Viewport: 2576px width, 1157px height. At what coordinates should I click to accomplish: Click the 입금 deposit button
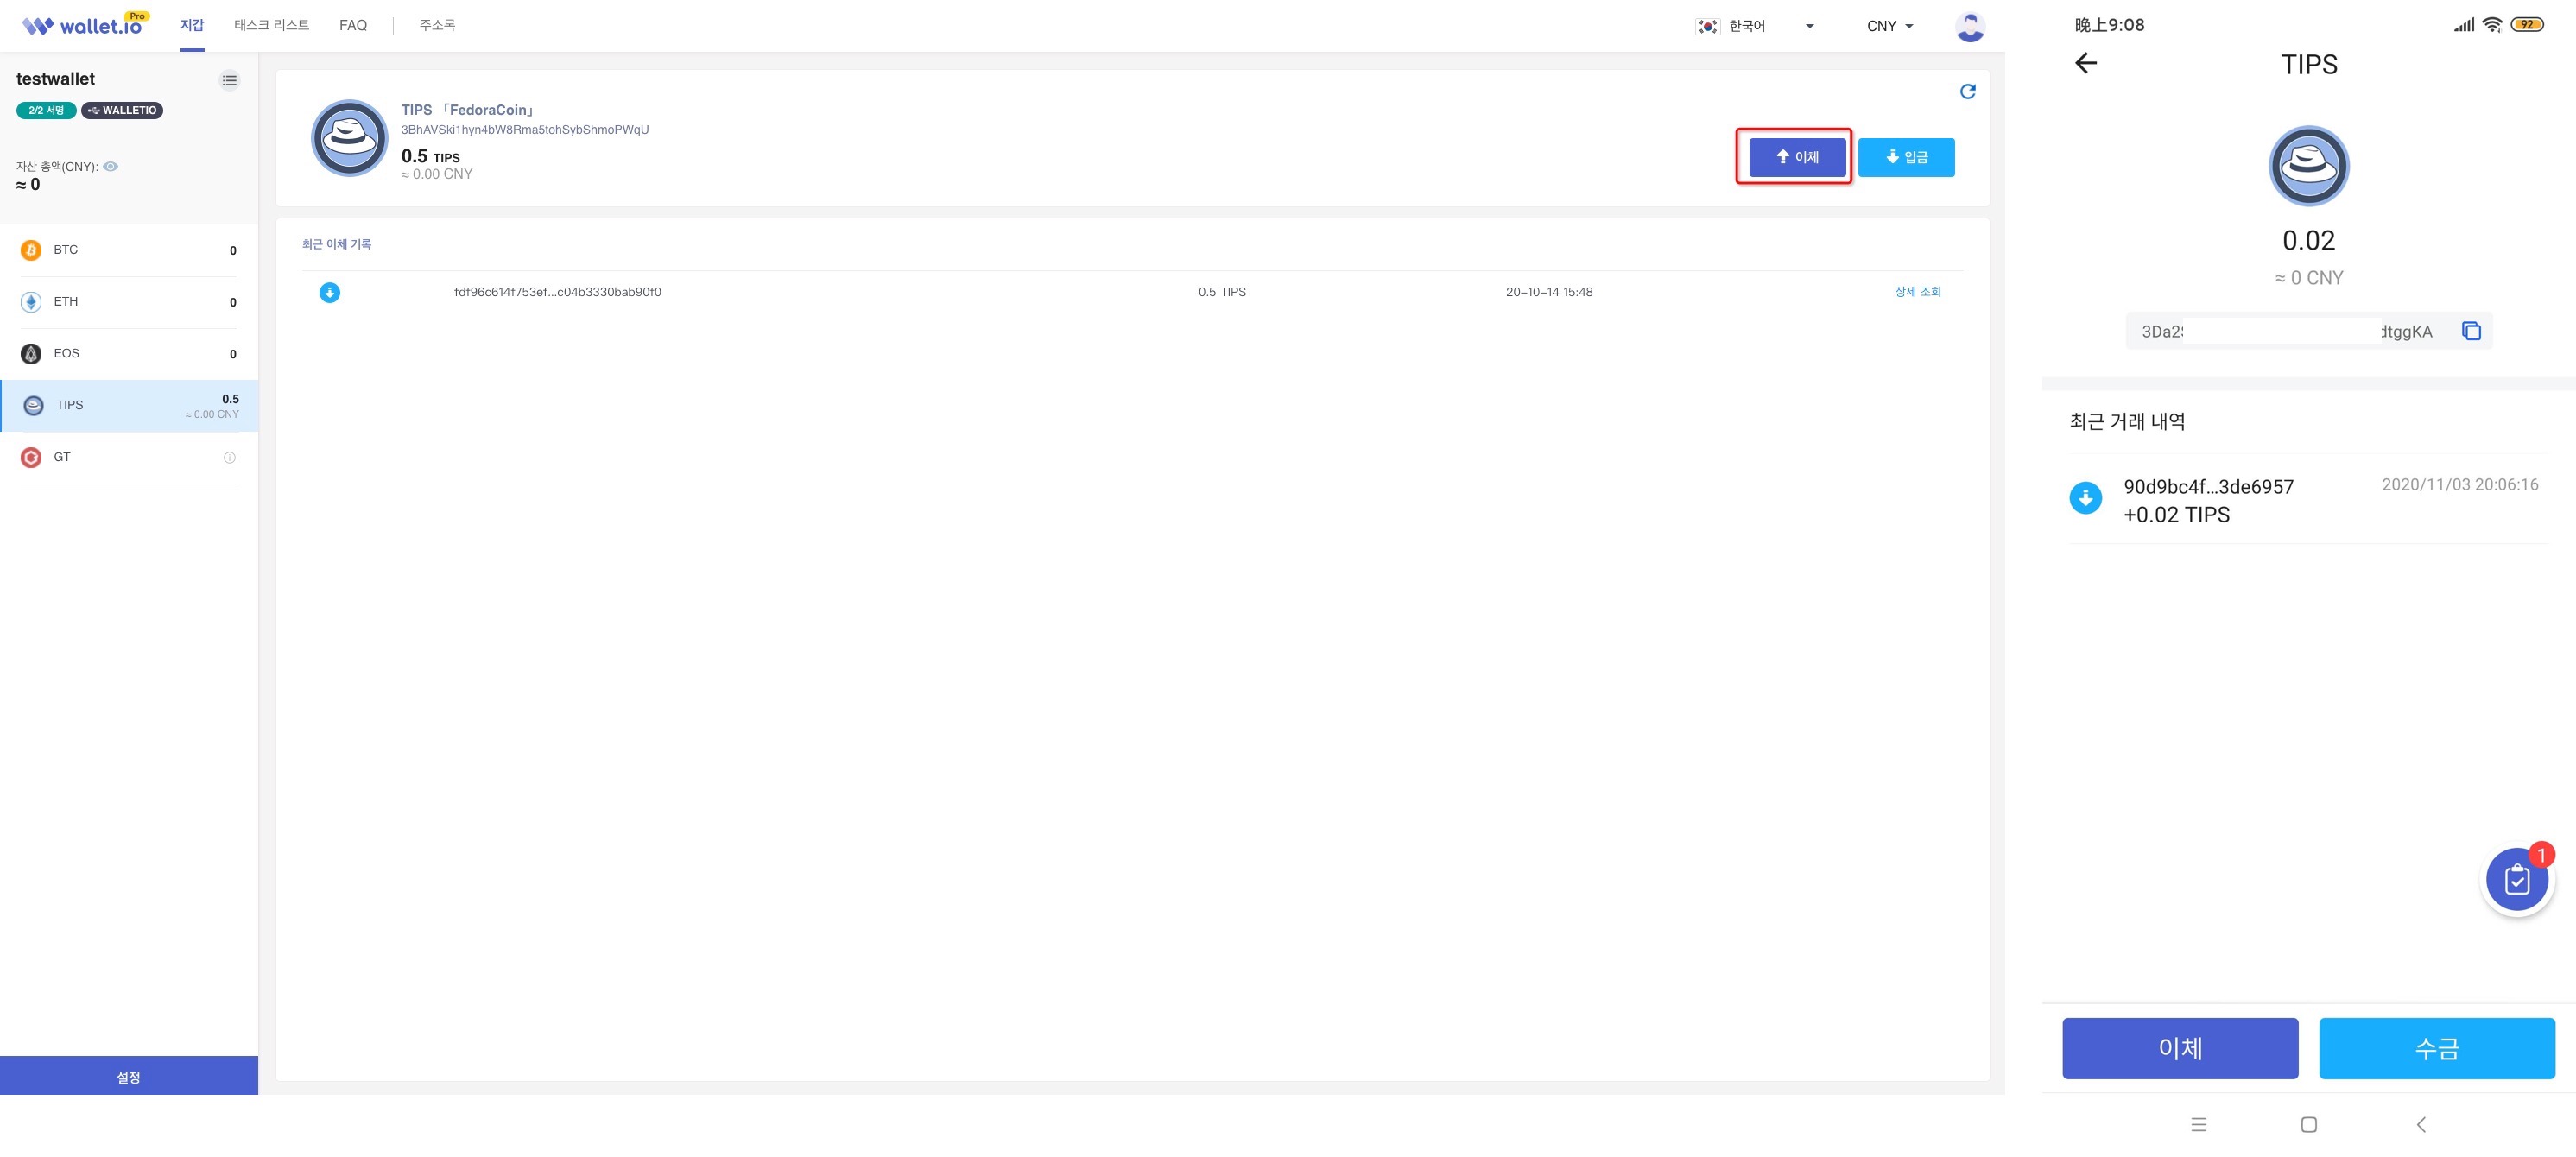[1905, 157]
